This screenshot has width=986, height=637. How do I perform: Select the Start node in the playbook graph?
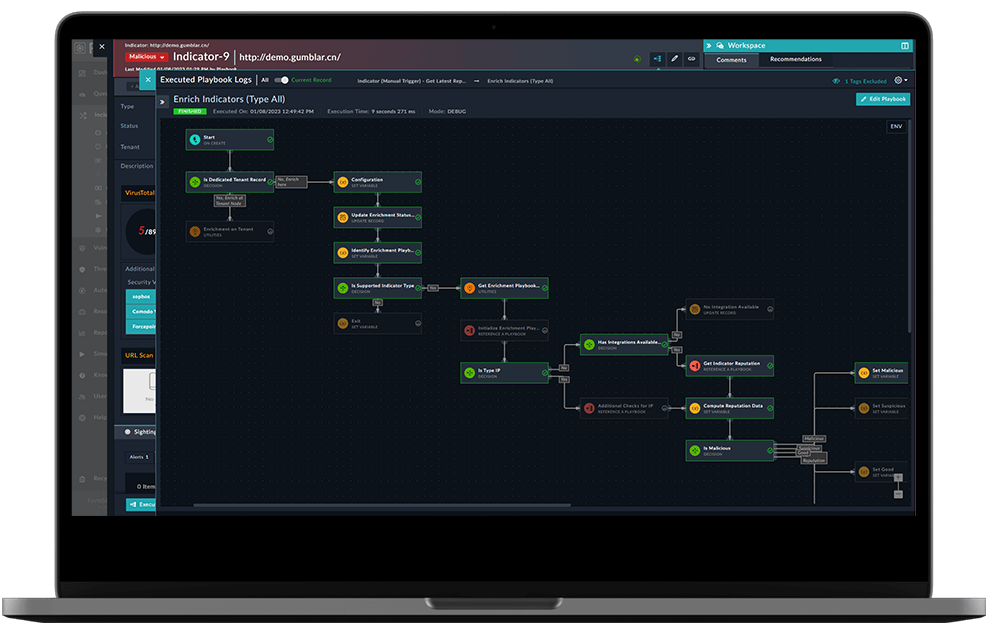click(x=230, y=139)
